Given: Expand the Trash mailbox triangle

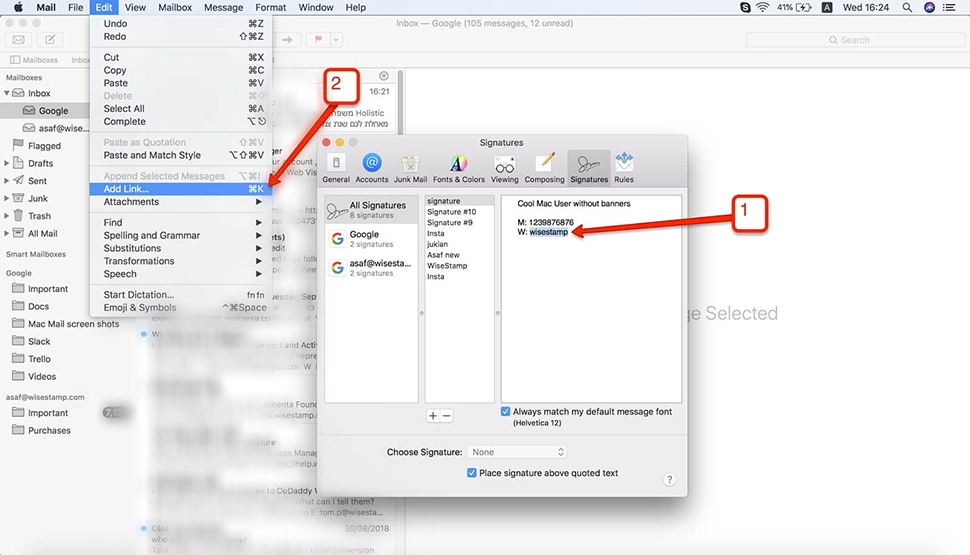Looking at the screenshot, I should (7, 216).
